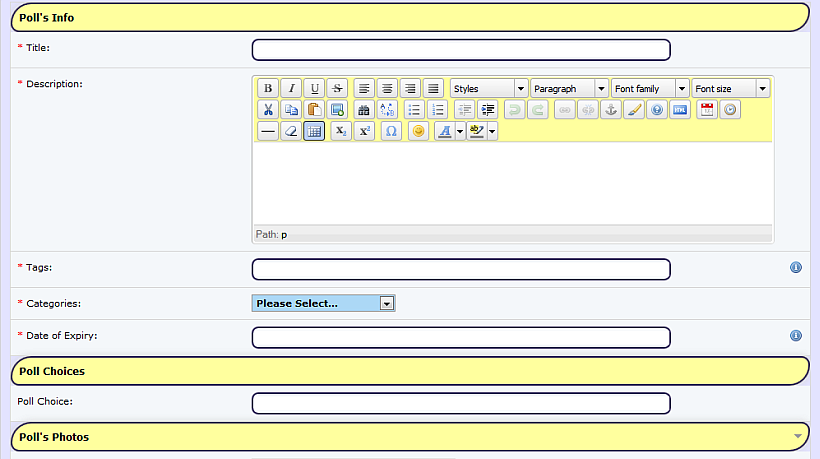Insert an emoticon using the smiley icon
This screenshot has height=459, width=820.
coord(419,131)
